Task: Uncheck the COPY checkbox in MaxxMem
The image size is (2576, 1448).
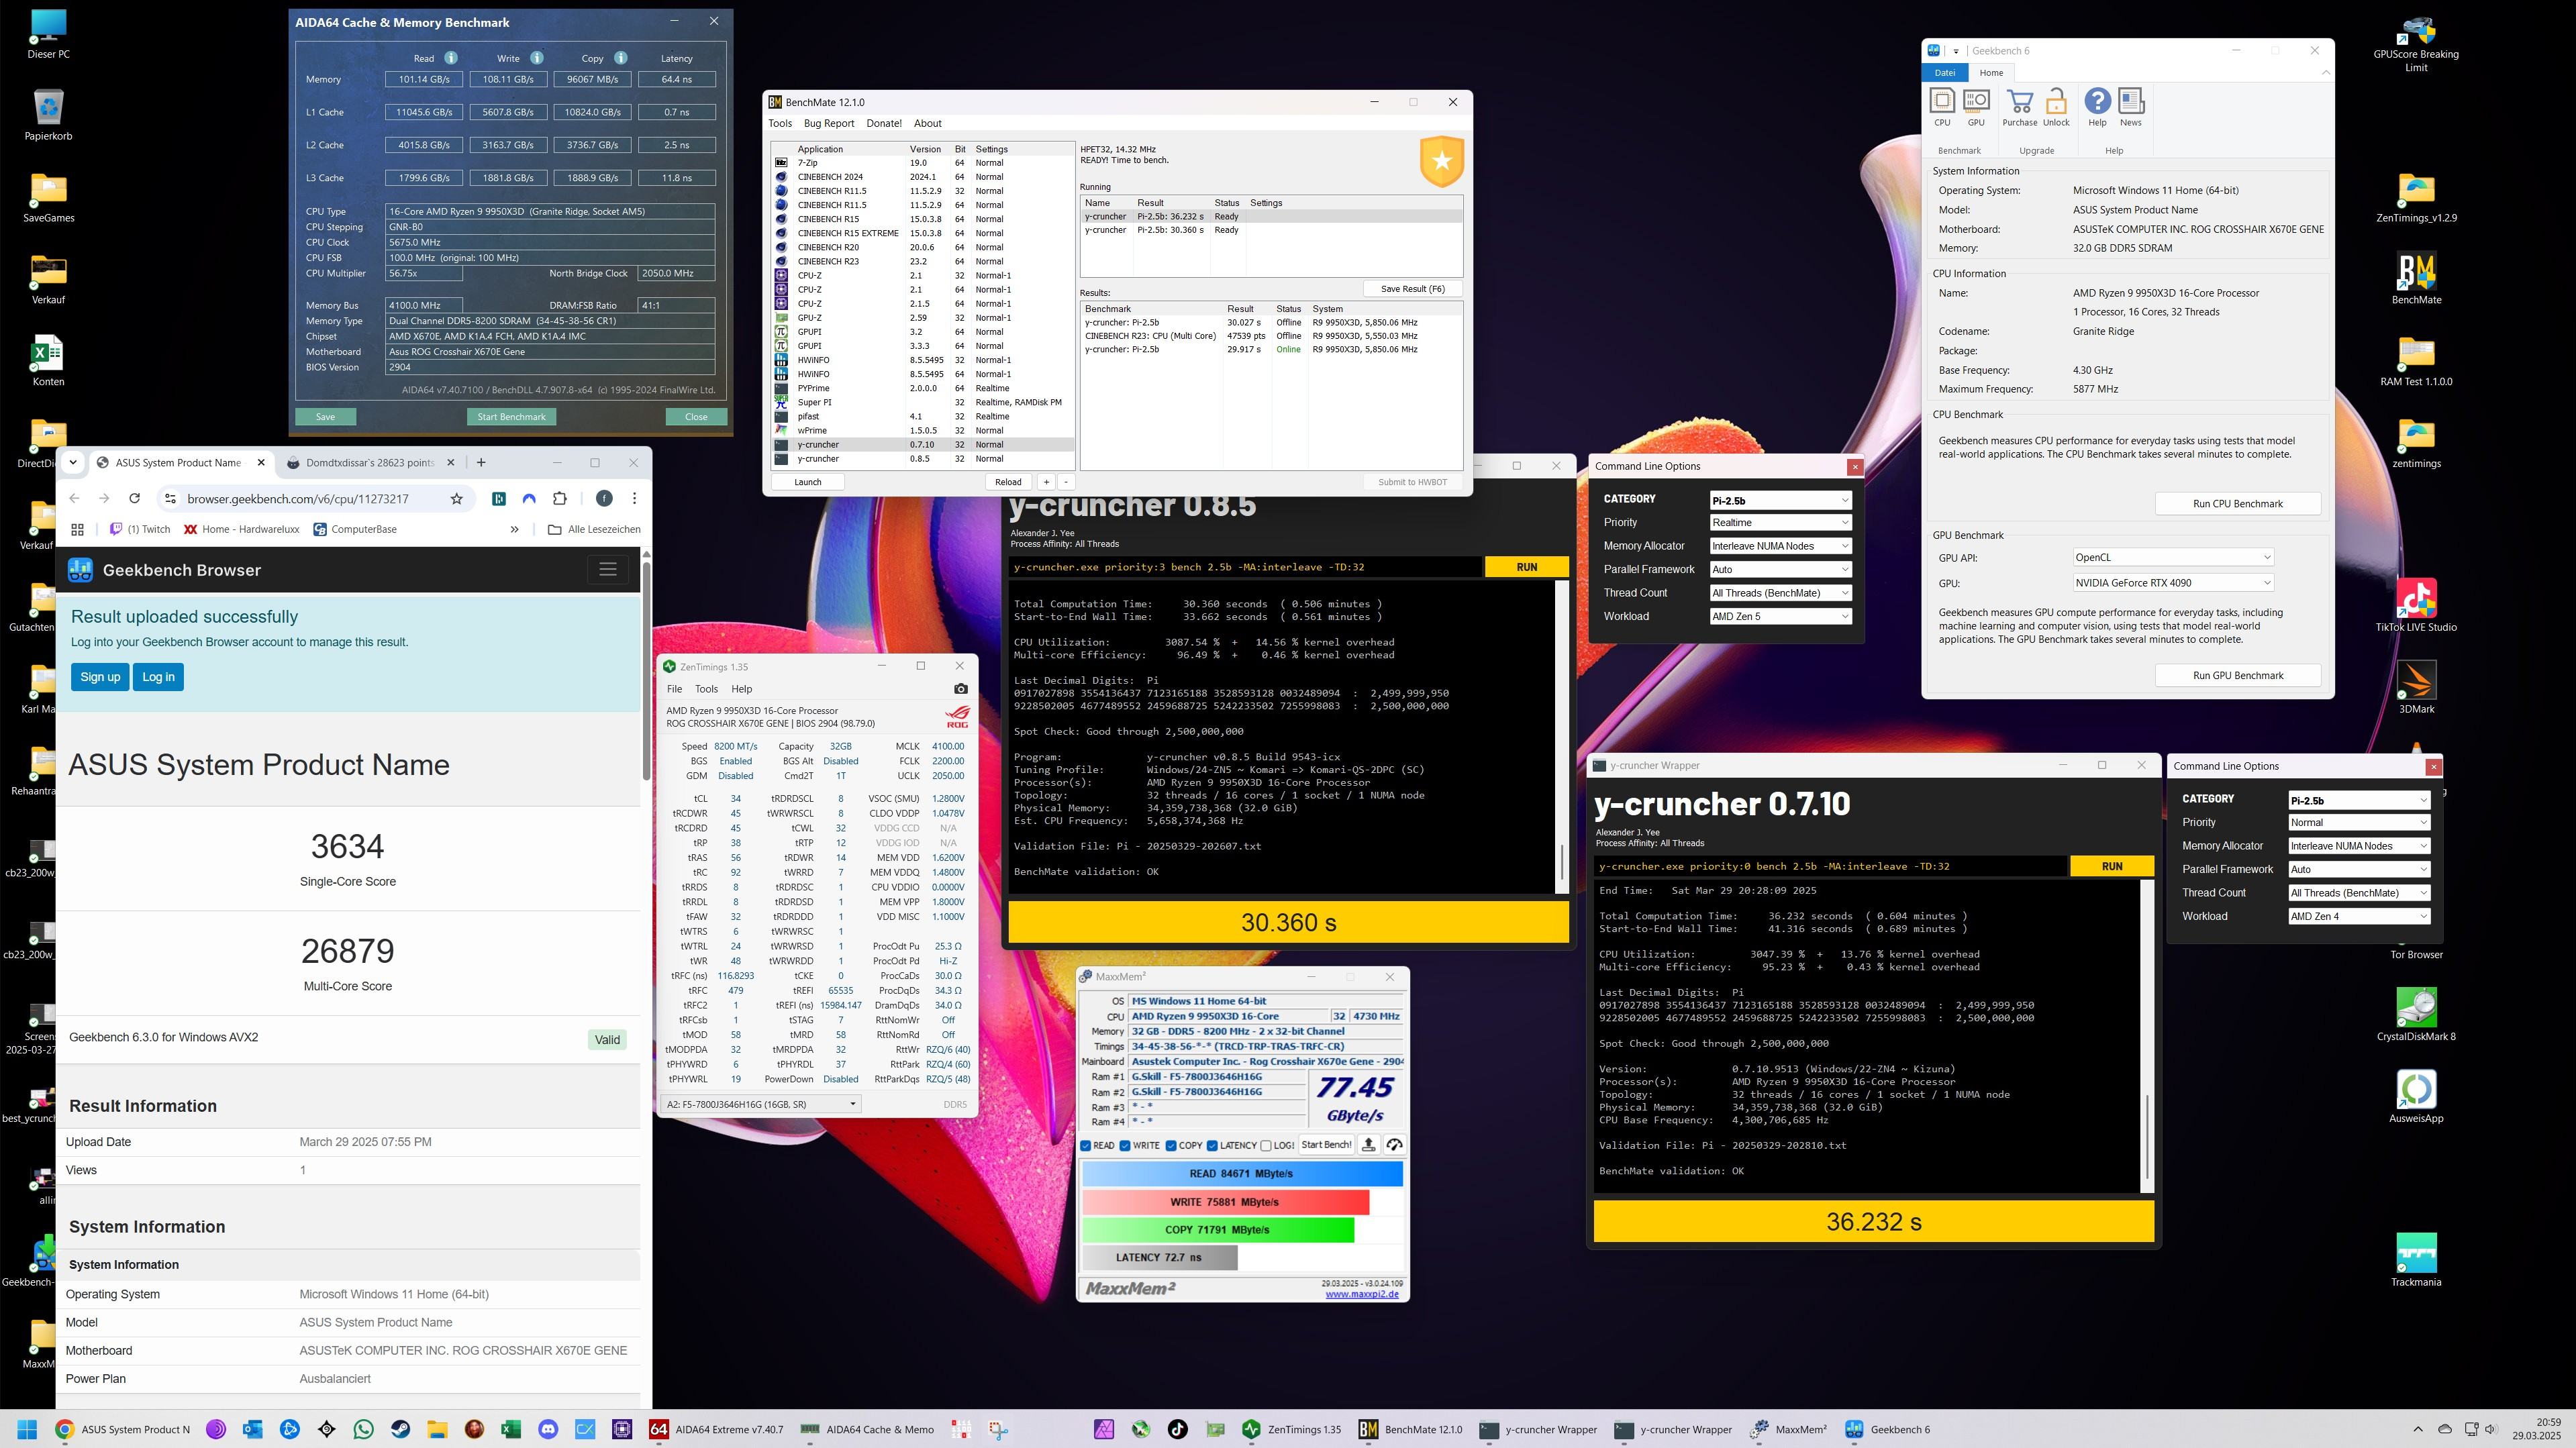Action: (x=1171, y=1146)
